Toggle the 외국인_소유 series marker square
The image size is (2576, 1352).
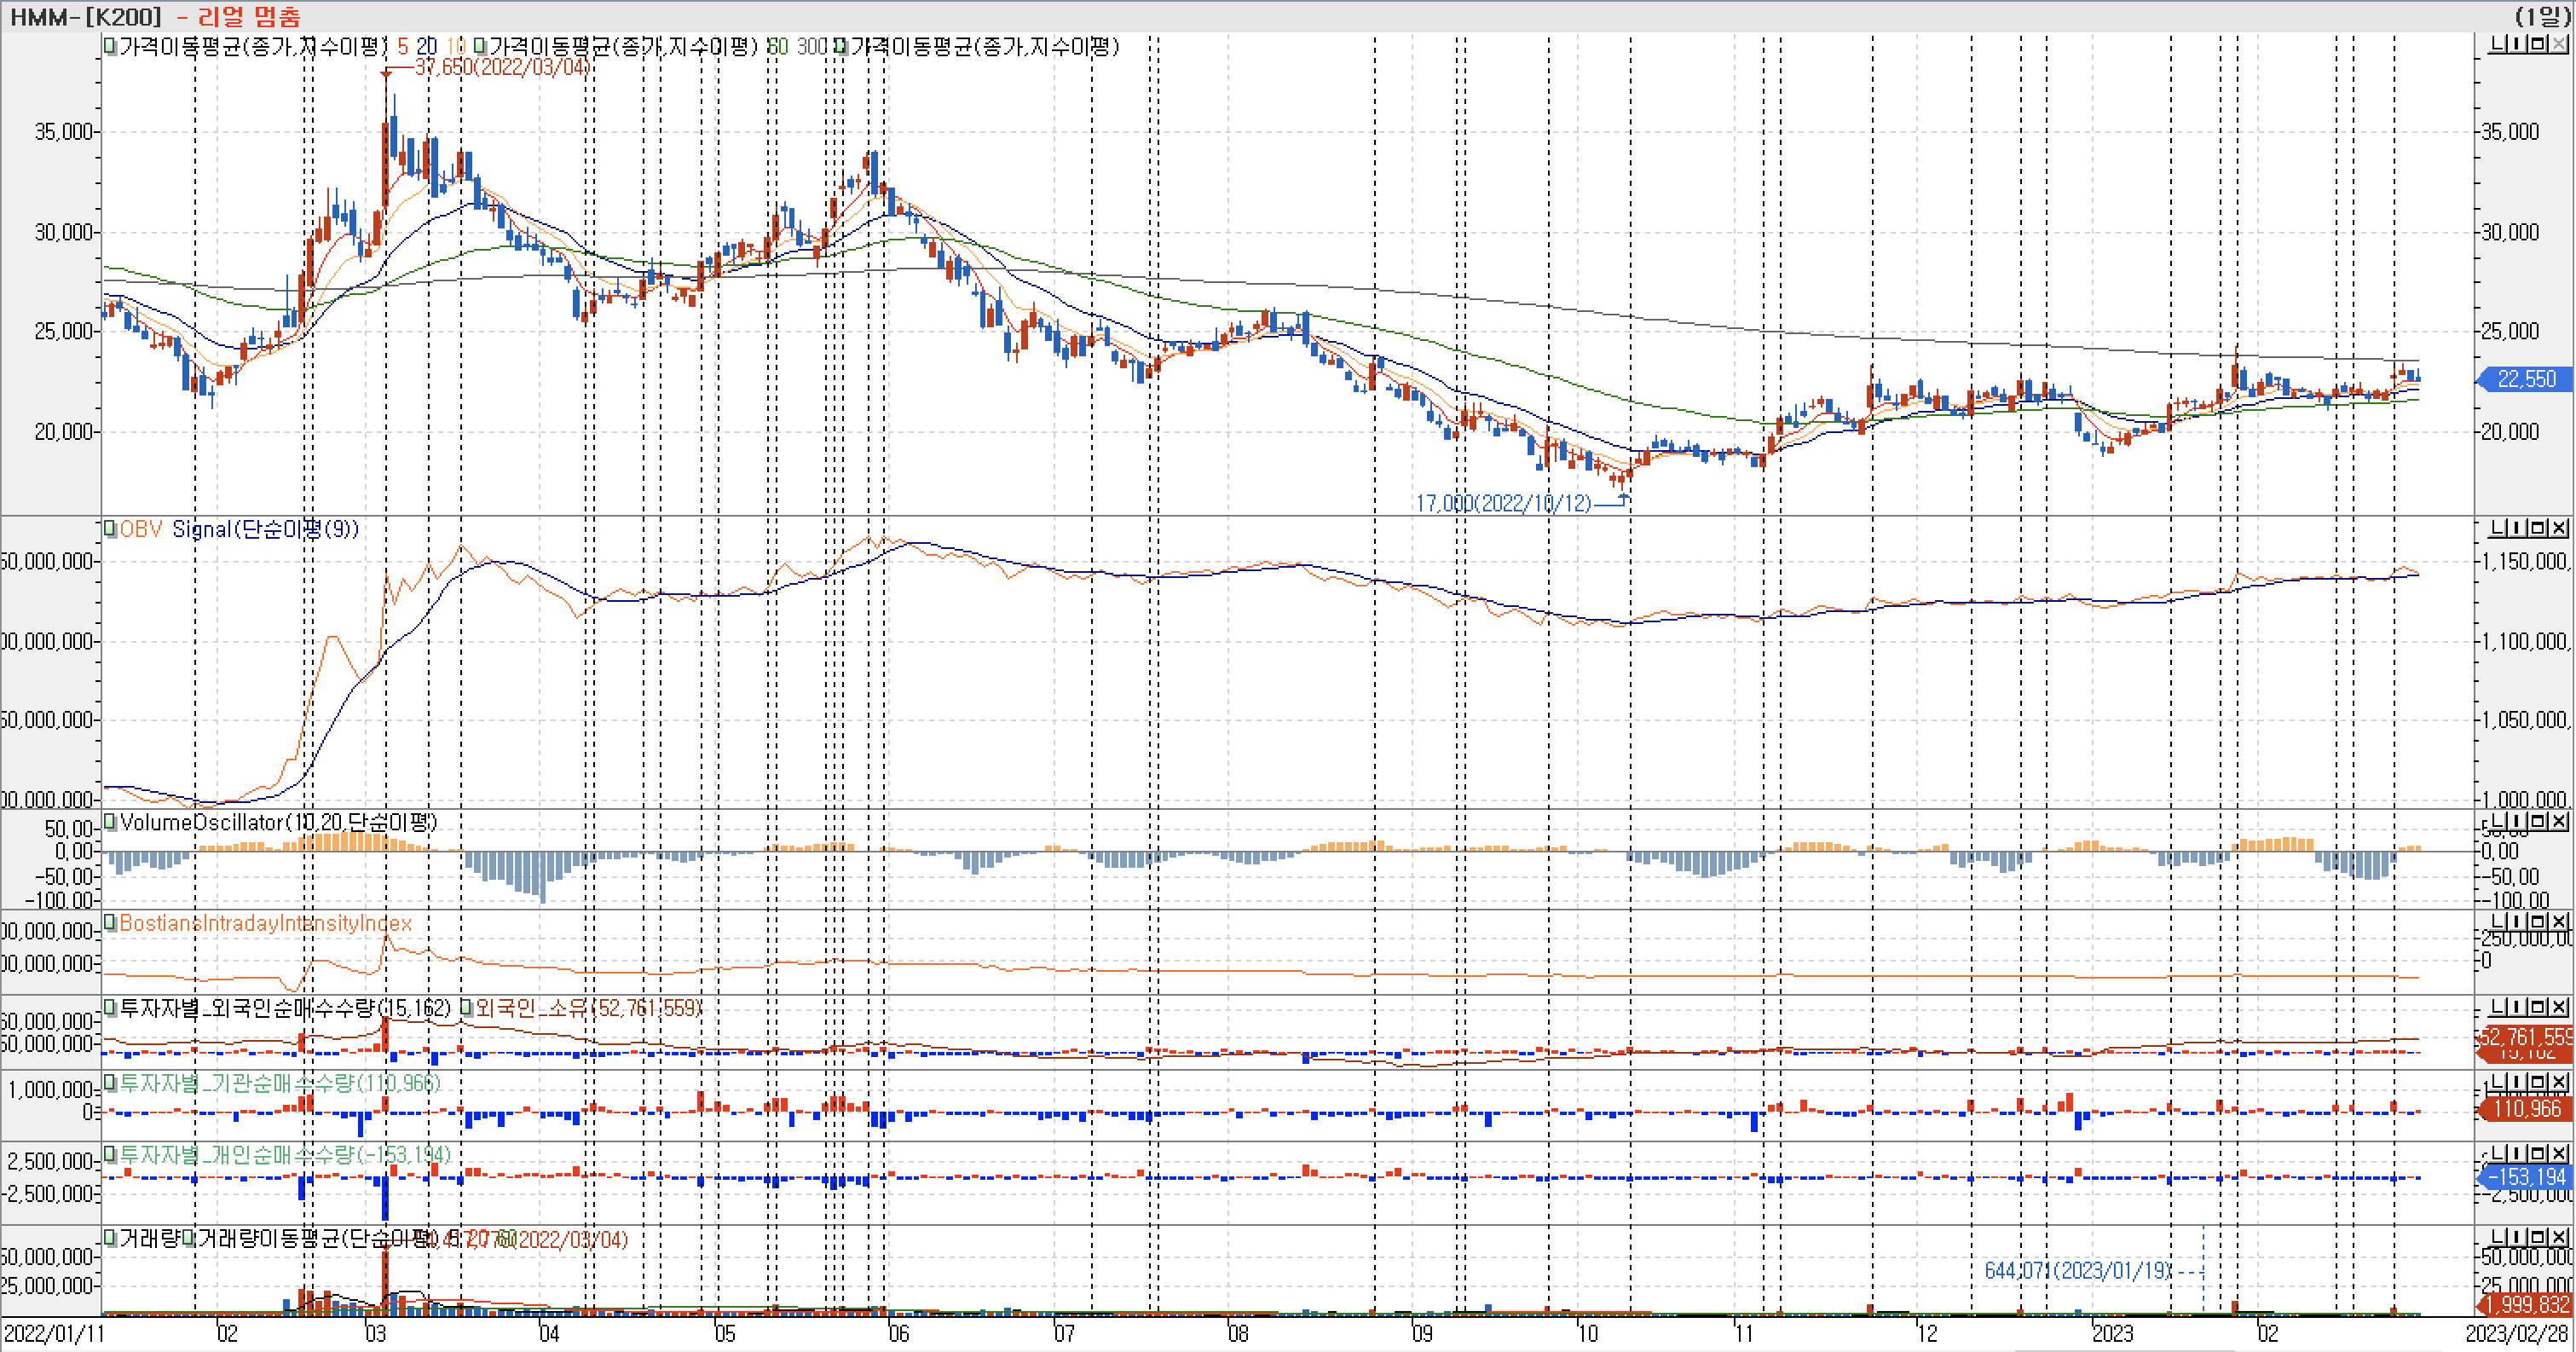[x=466, y=1007]
